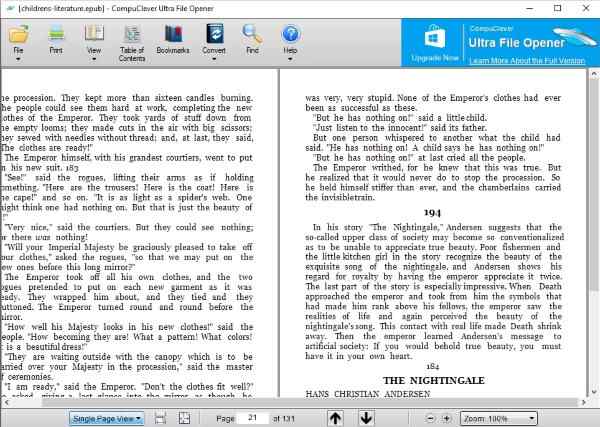Click the CompuClever Ultra File Opener banner title

[517, 43]
